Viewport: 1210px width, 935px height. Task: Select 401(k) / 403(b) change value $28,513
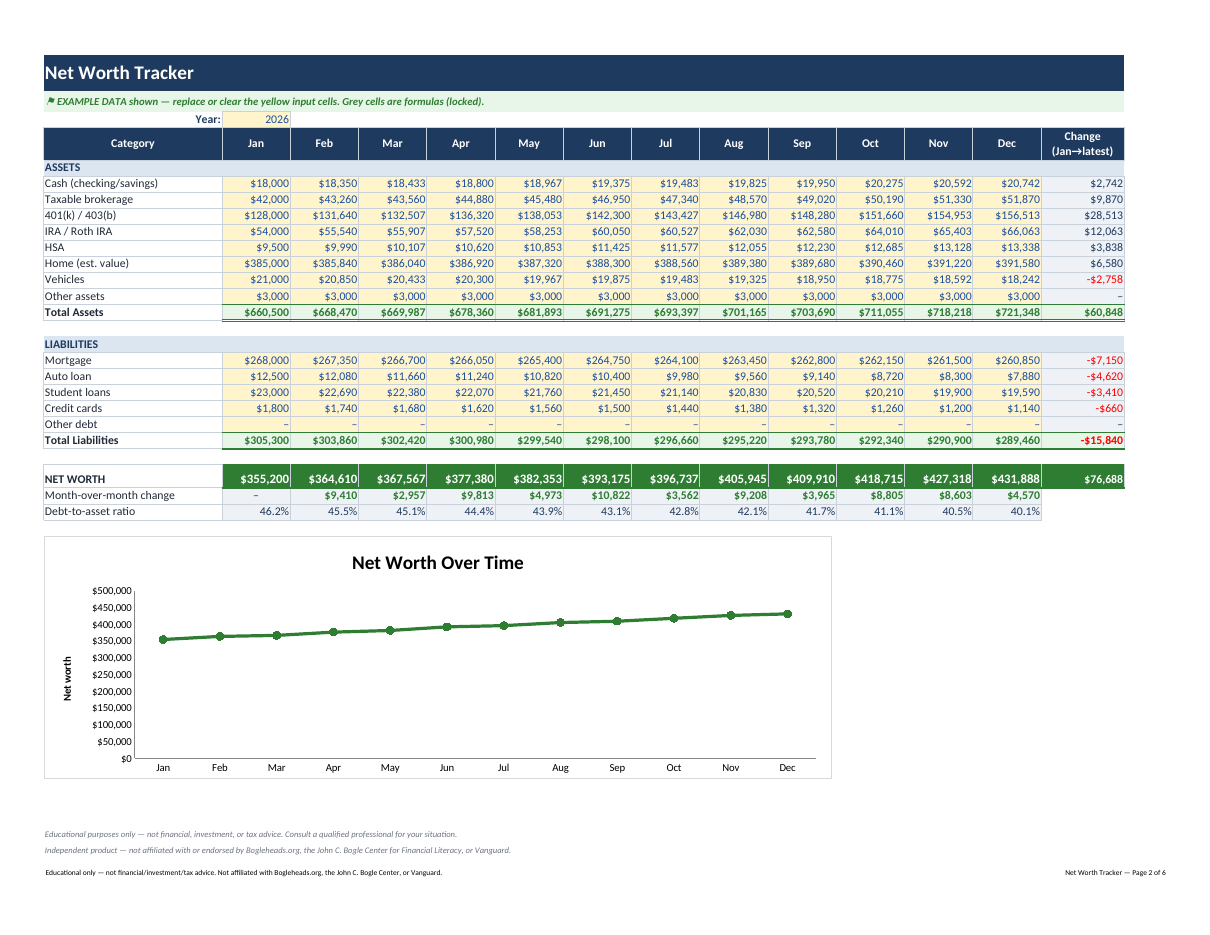1082,215
